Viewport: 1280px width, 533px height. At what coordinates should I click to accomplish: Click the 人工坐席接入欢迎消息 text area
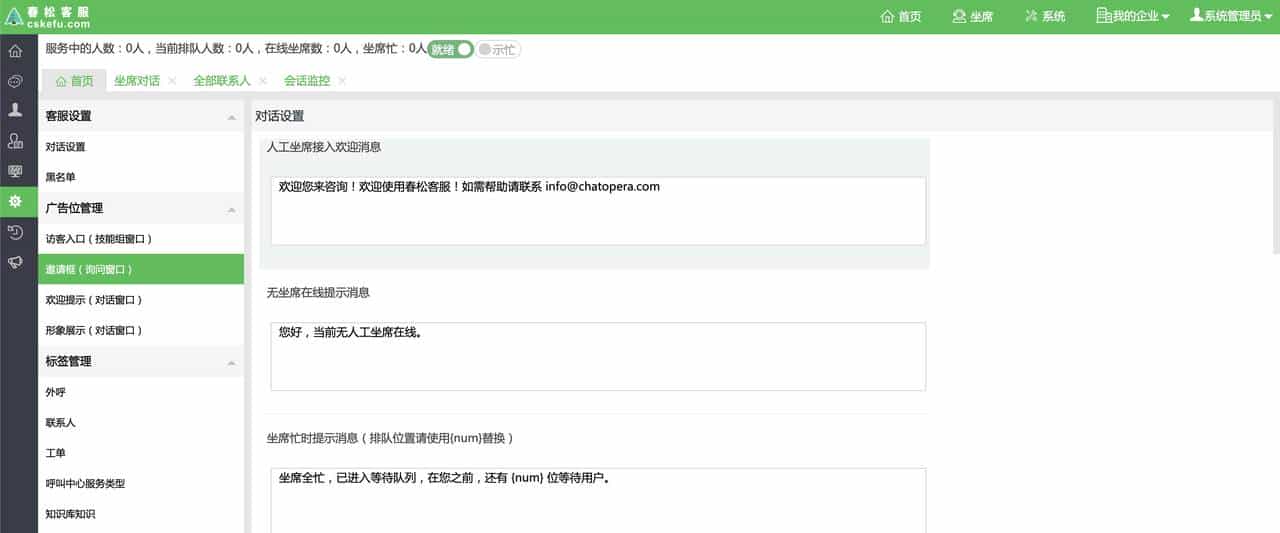pos(598,211)
